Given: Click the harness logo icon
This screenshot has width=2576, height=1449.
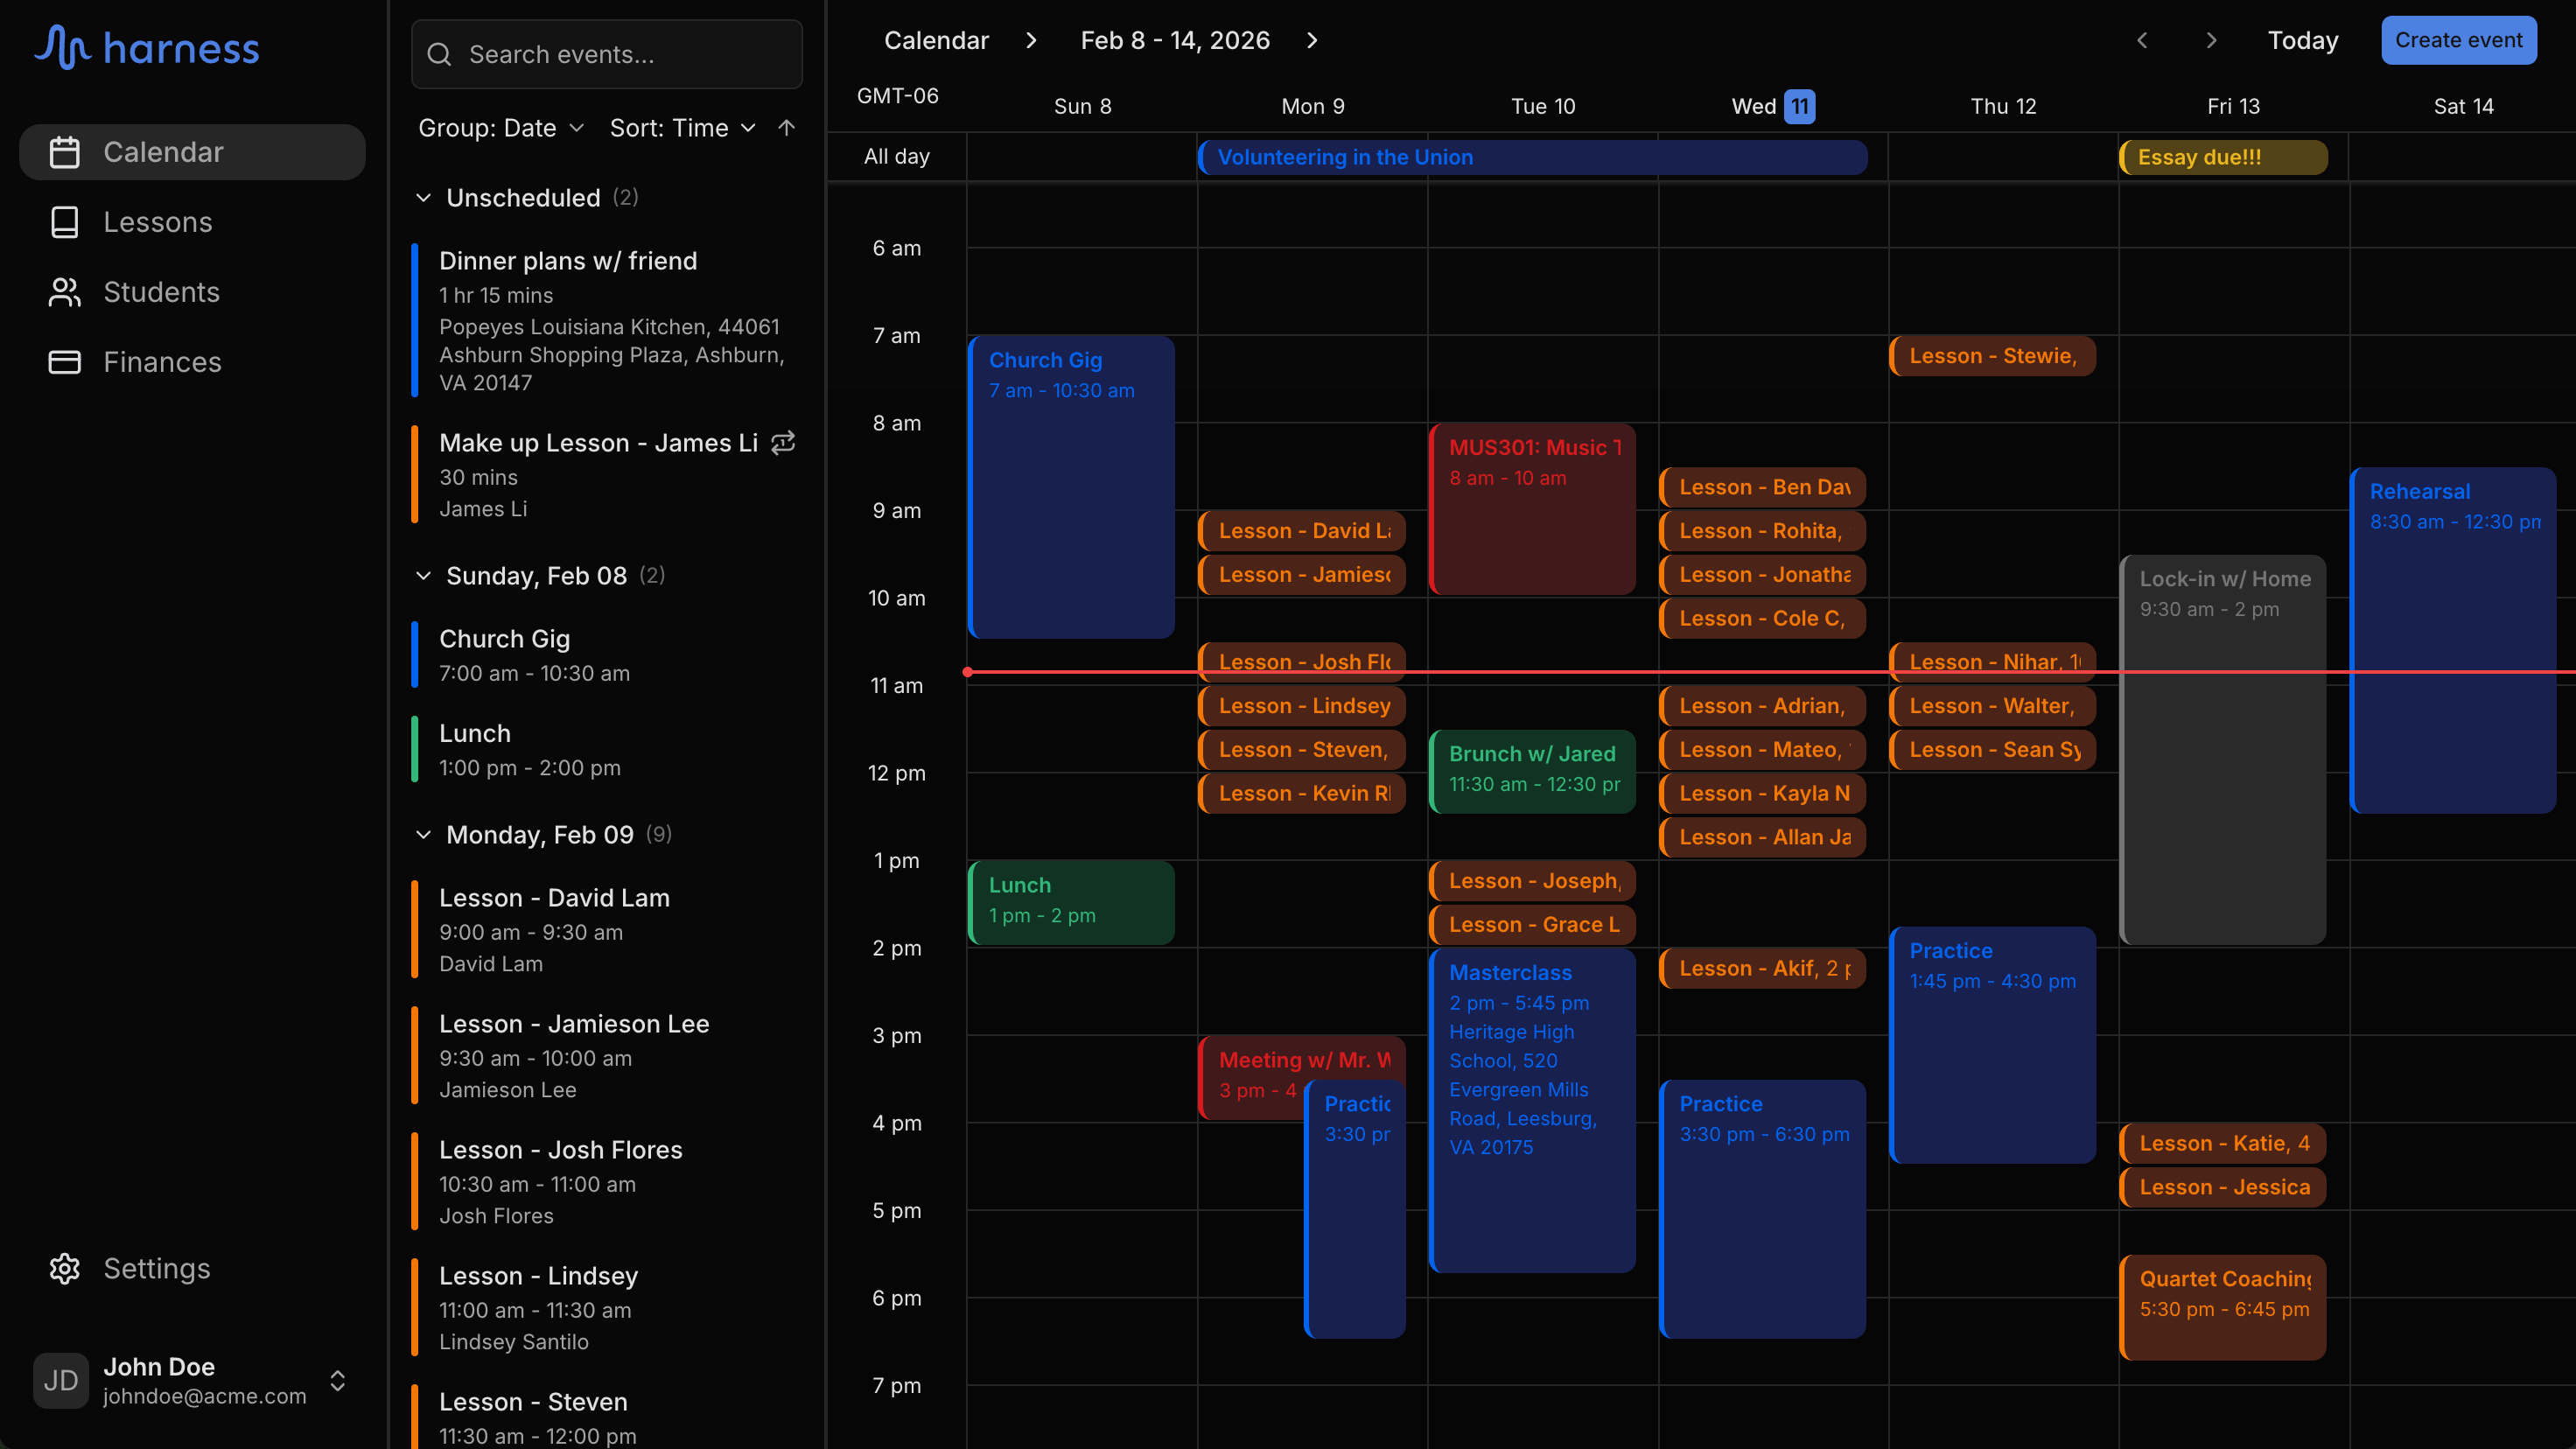Looking at the screenshot, I should tap(62, 47).
